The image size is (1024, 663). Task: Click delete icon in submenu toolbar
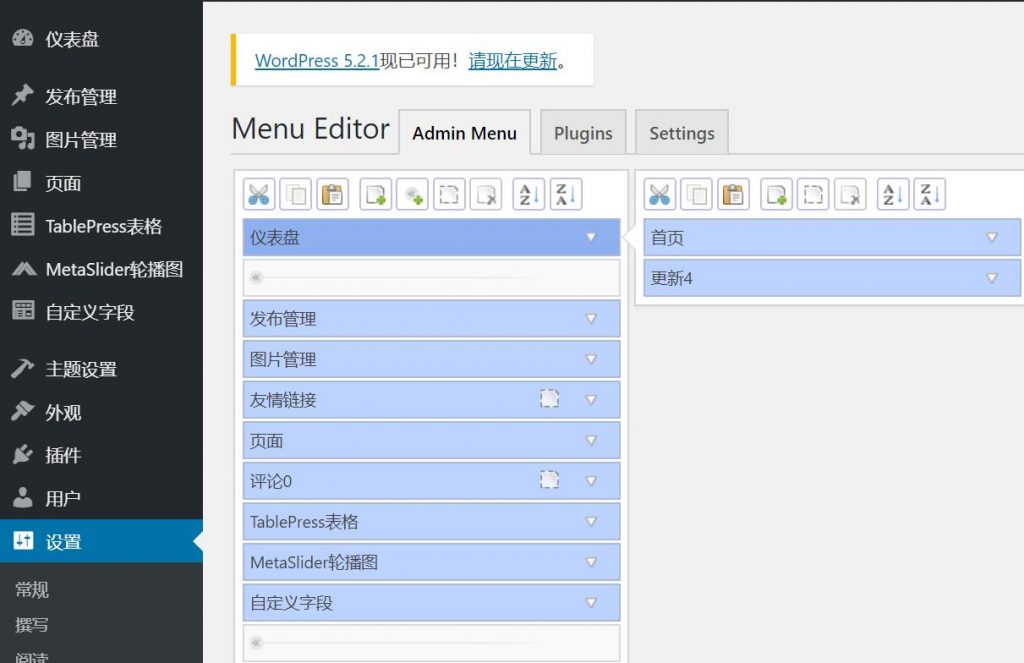850,195
